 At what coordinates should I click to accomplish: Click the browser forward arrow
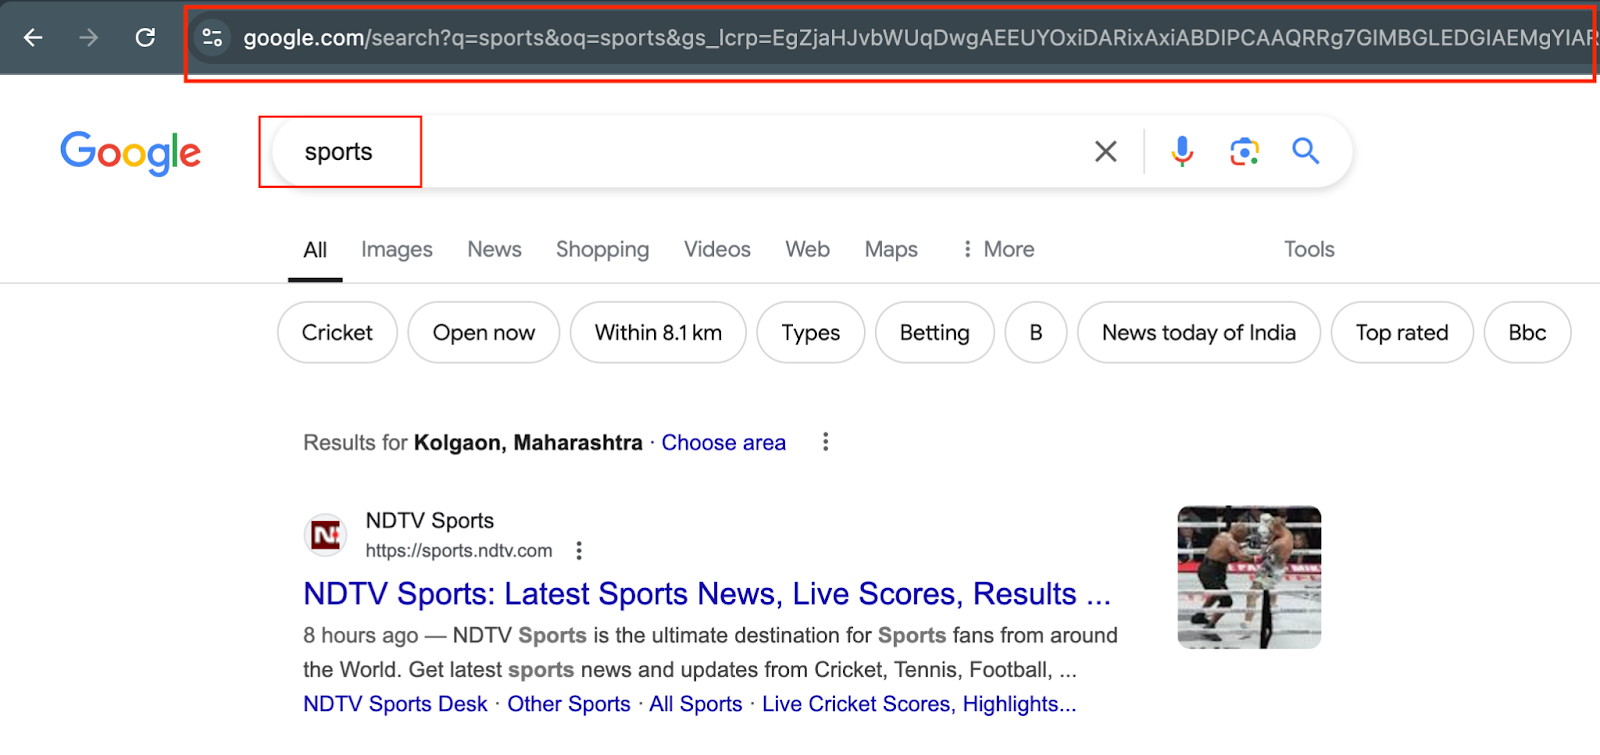click(x=89, y=38)
